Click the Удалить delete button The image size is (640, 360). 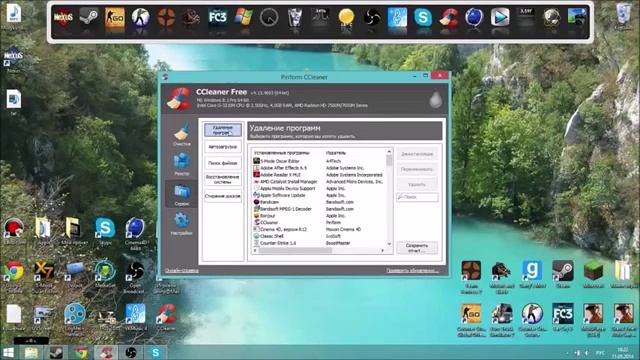417,184
